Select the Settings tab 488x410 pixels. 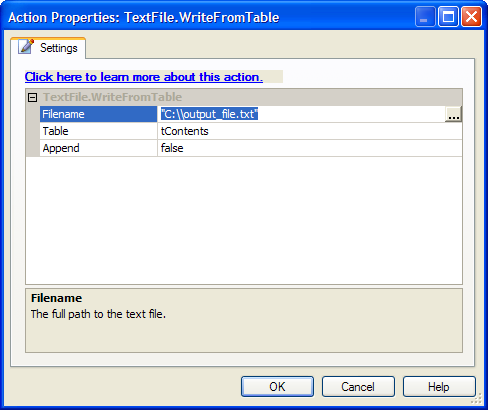point(48,48)
